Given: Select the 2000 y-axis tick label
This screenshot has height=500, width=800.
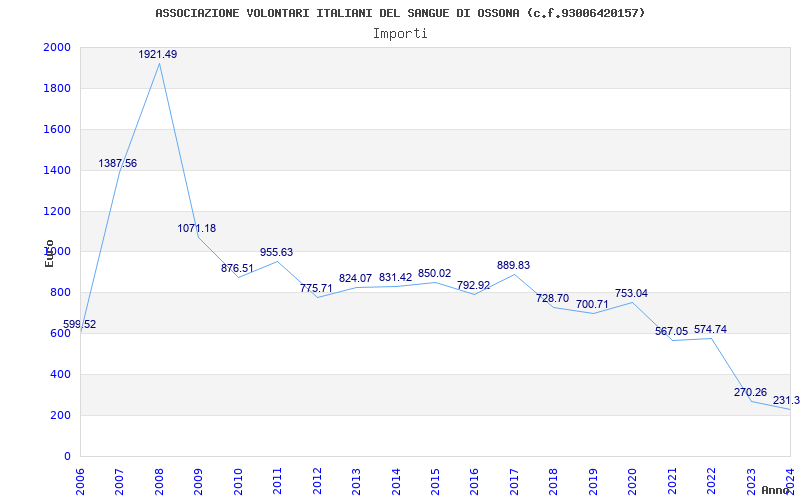Looking at the screenshot, I should point(58,47).
